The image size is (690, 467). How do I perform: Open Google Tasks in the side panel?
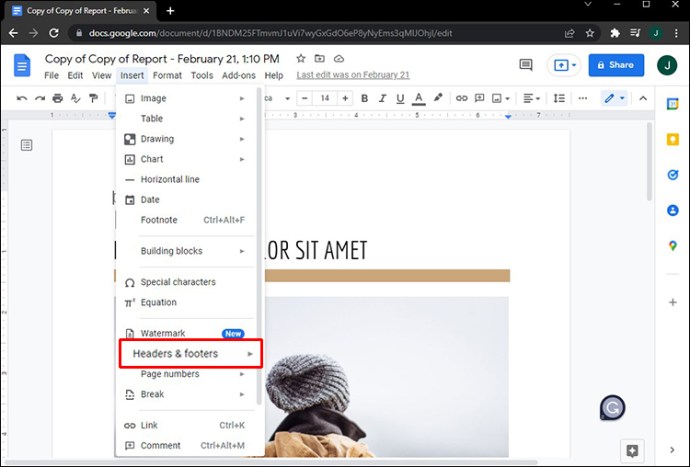point(672,175)
